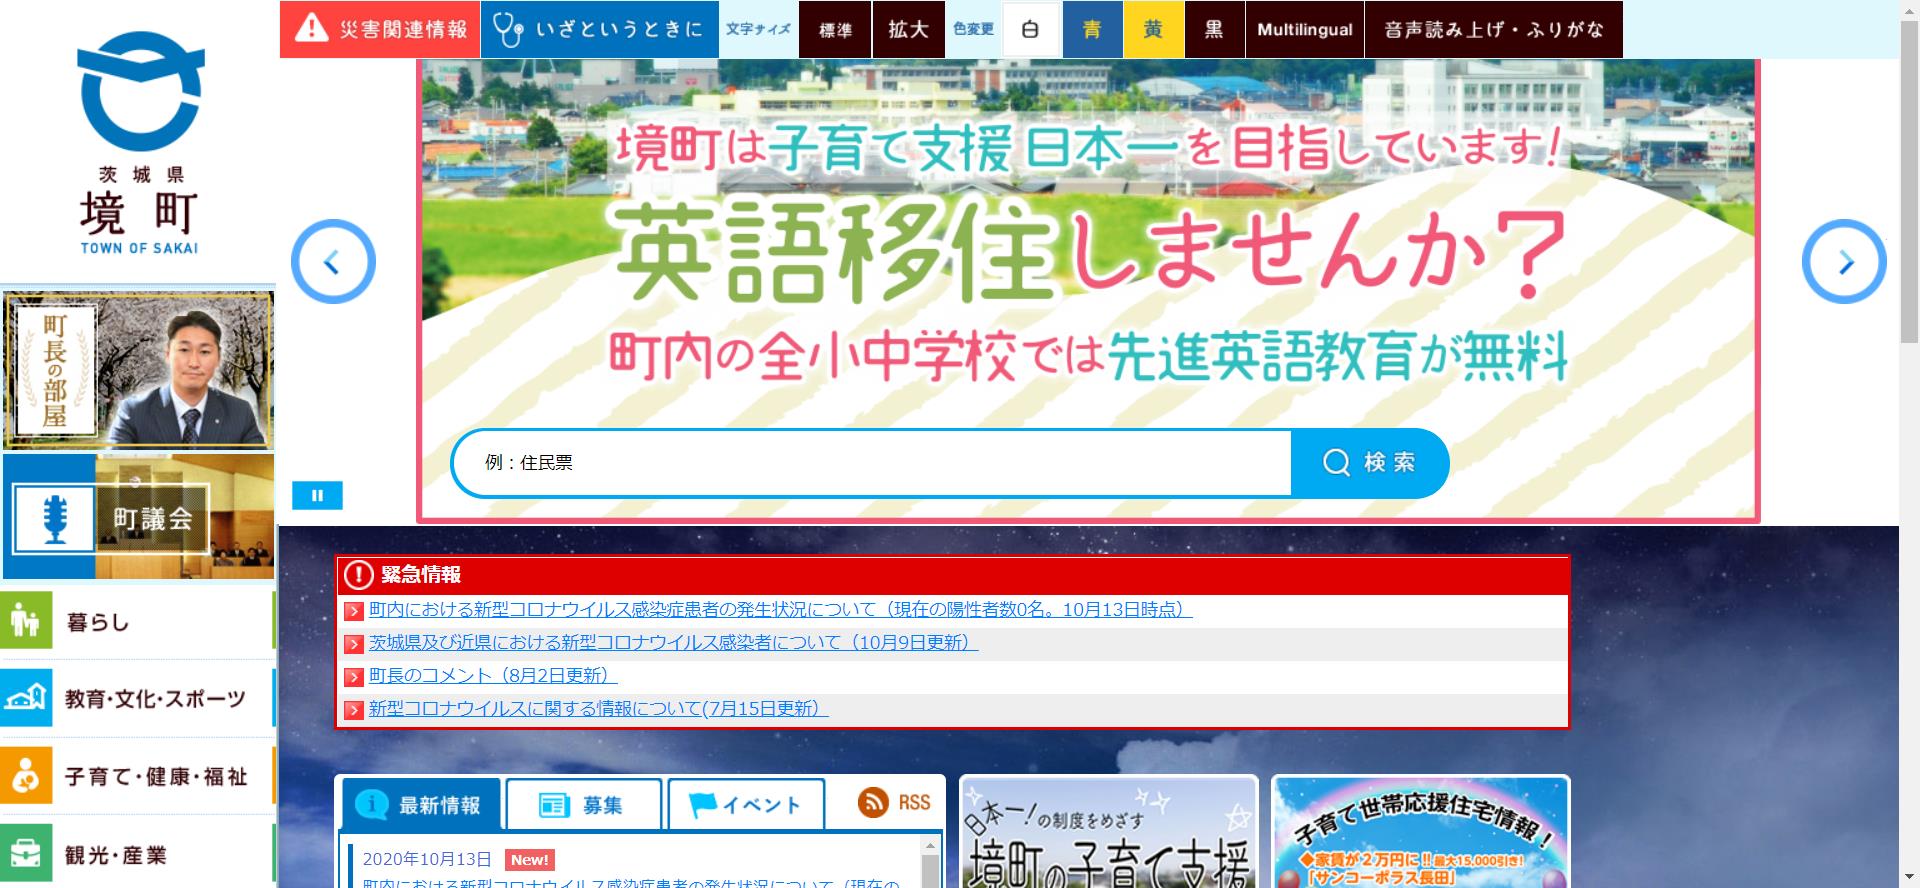The width and height of the screenshot is (1920, 888).
Task: Switch to the 最新情報 tab
Action: click(421, 804)
